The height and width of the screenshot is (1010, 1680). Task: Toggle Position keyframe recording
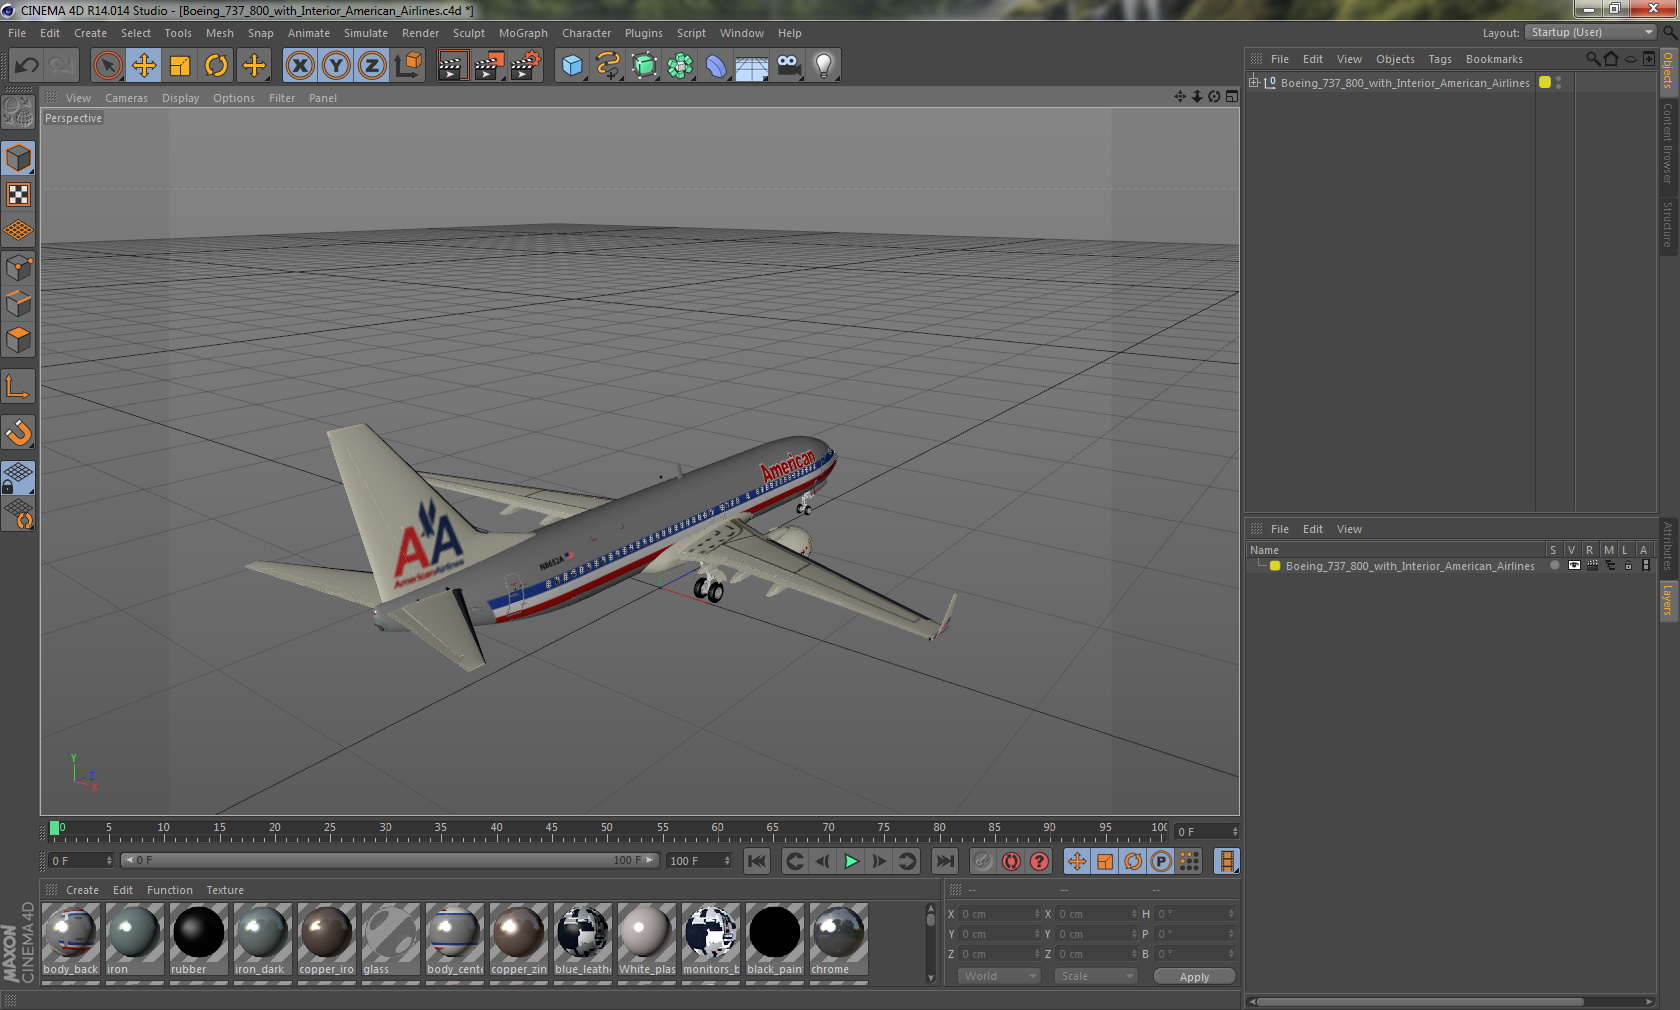1077,861
